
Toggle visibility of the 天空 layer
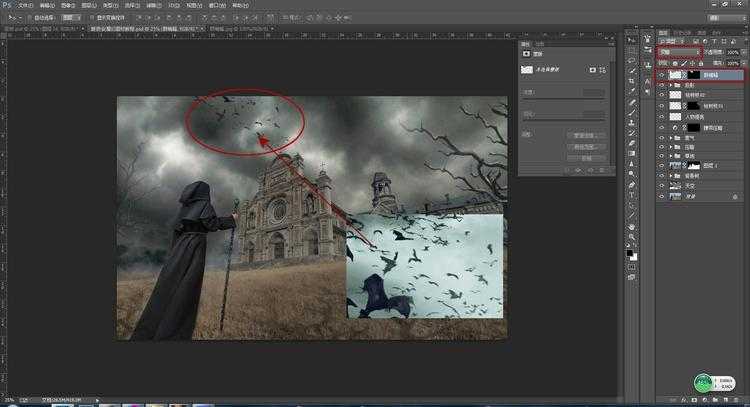pos(661,186)
